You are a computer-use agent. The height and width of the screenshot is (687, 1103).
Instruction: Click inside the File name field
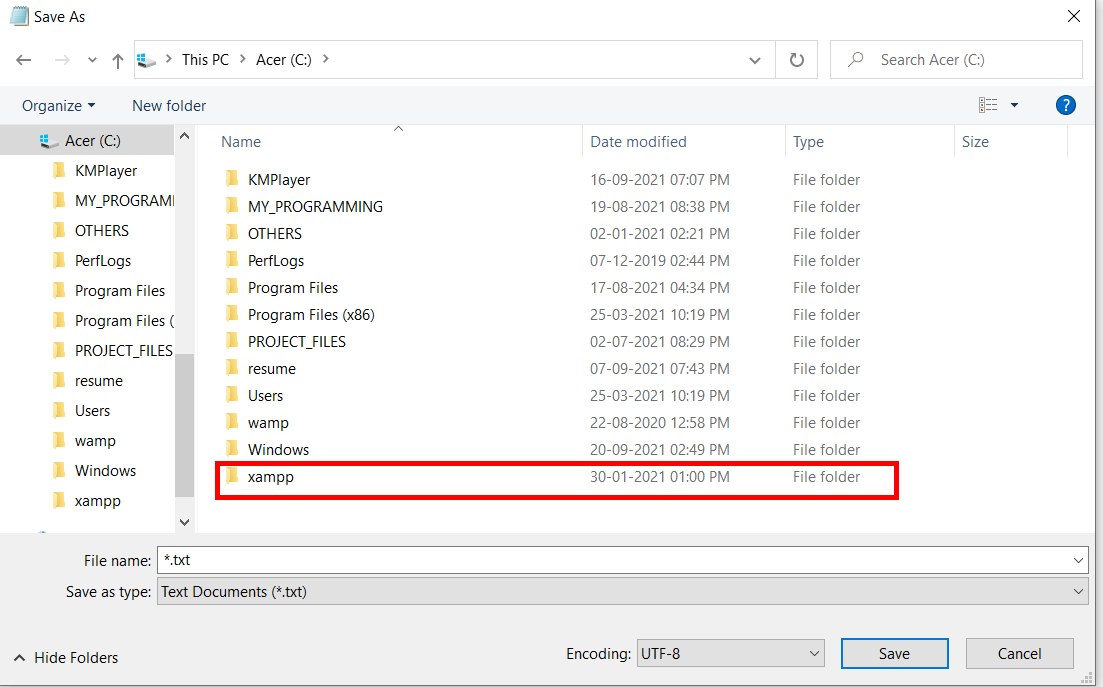coord(500,560)
